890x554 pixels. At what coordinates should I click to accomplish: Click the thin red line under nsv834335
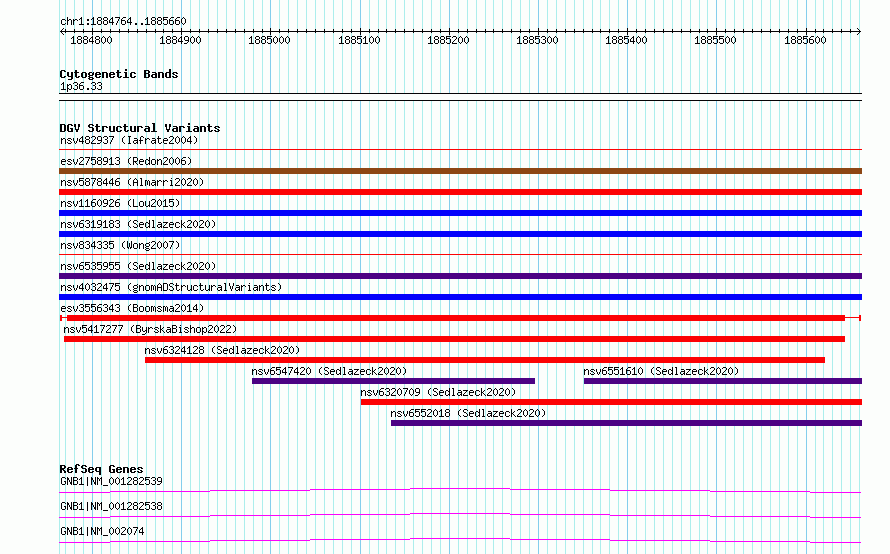pyautogui.click(x=460, y=255)
